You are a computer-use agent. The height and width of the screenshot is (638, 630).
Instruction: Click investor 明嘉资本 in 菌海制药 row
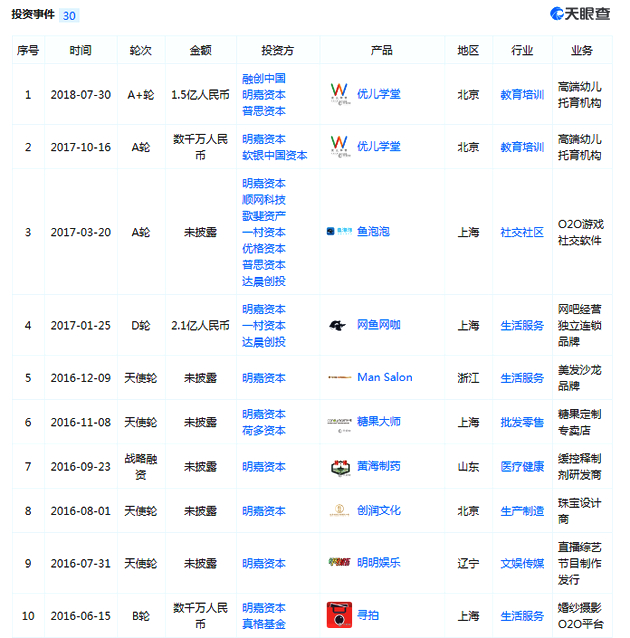pos(264,466)
